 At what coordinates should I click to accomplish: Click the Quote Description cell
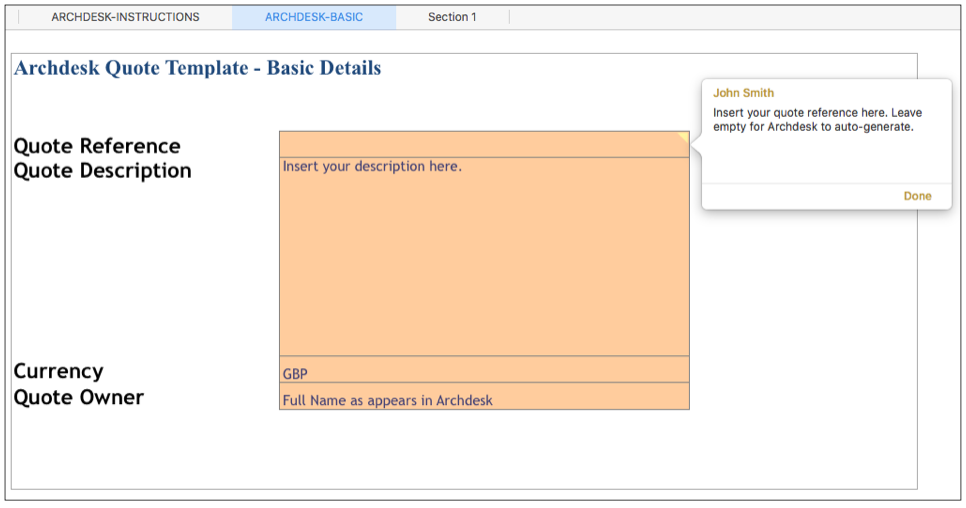[484, 257]
